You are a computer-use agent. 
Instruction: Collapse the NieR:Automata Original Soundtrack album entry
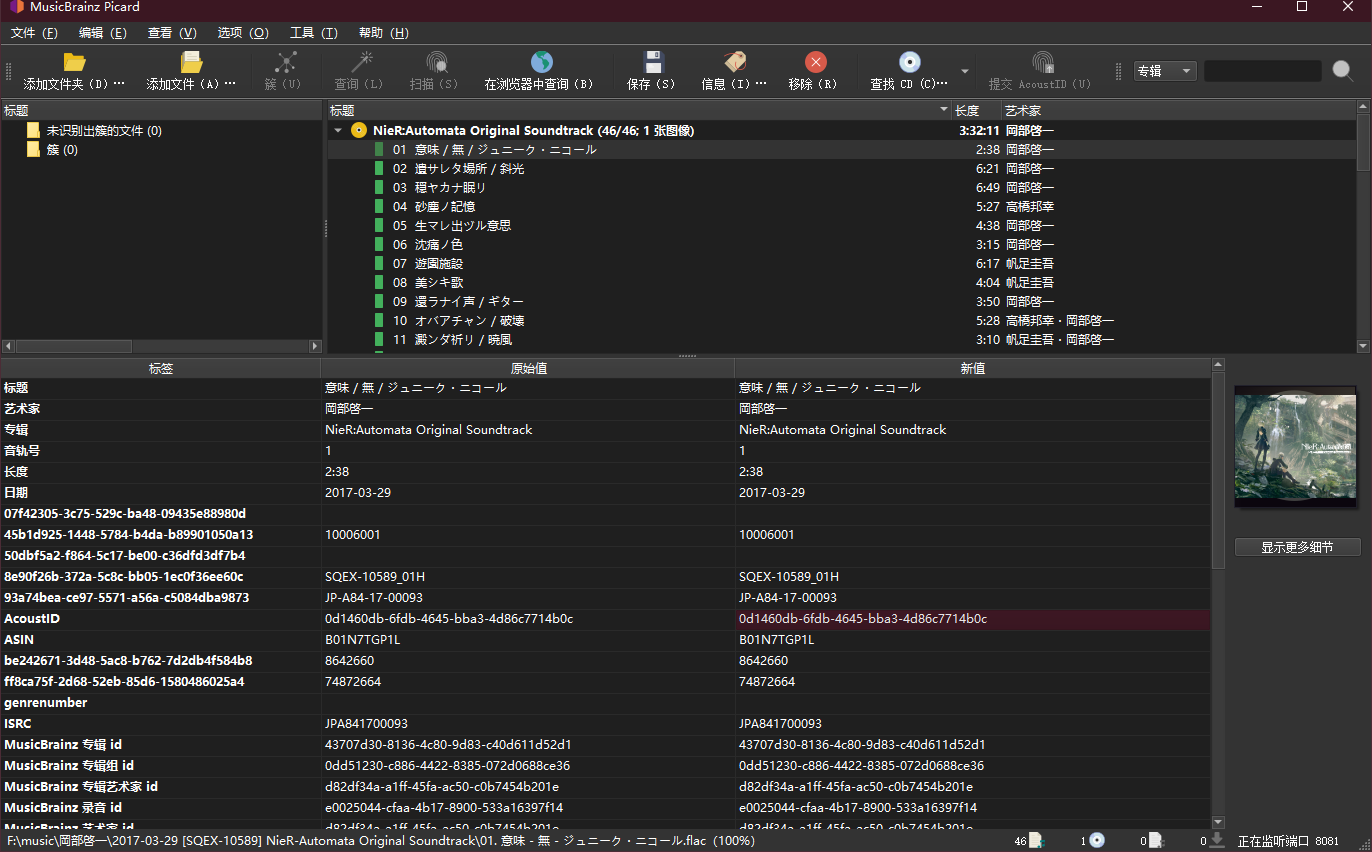tap(338, 130)
